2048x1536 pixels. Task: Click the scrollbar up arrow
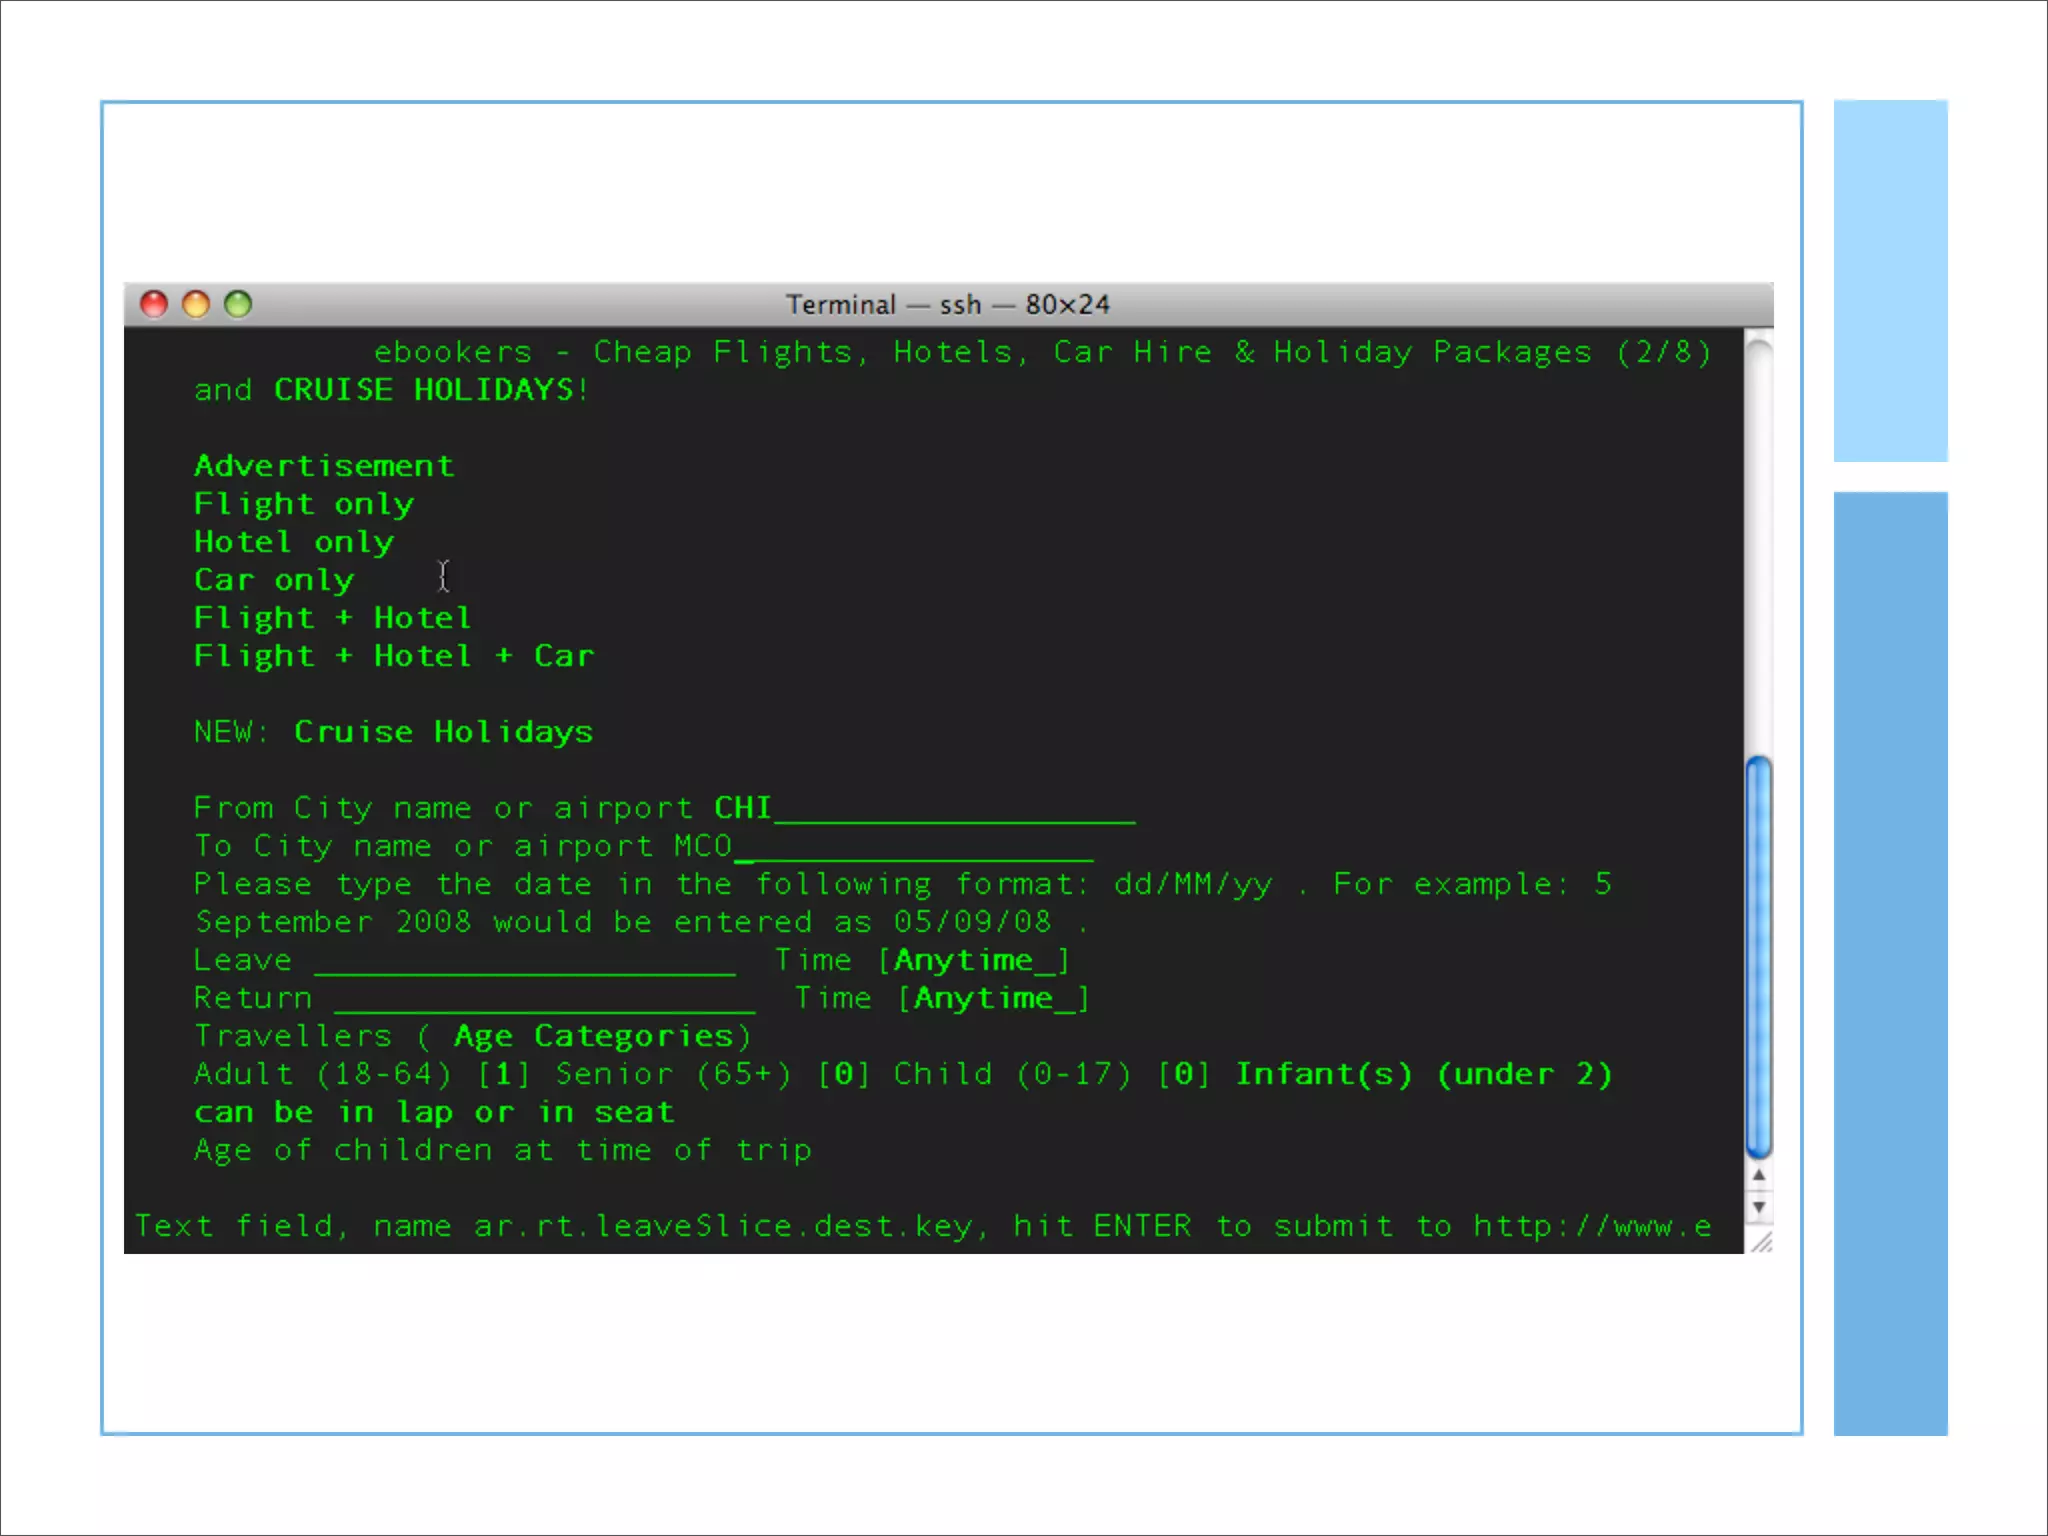1759,1176
